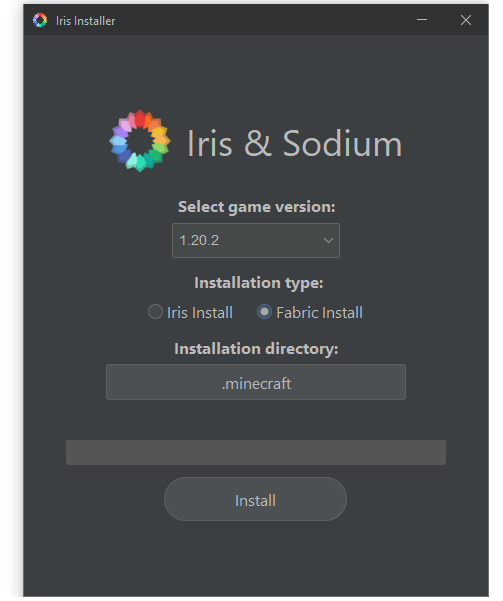Viewport: 503px width, 601px height.
Task: Select the Iris Install radio button
Action: pyautogui.click(x=155, y=312)
